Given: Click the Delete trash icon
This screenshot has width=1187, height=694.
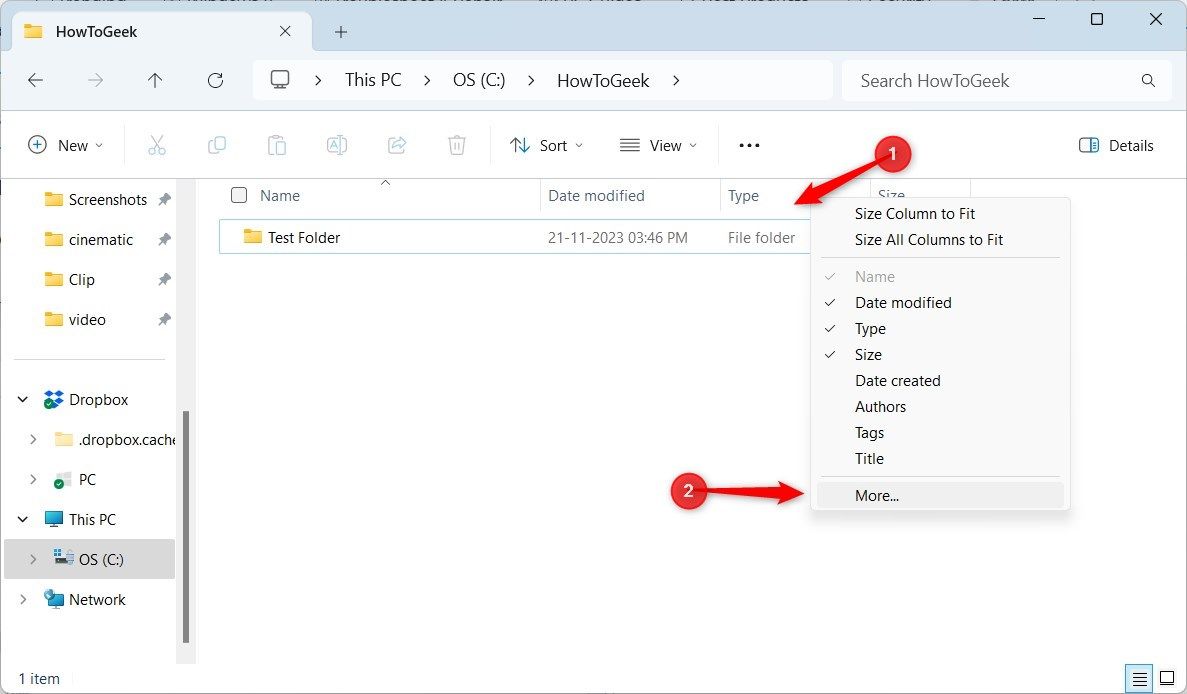Looking at the screenshot, I should pyautogui.click(x=456, y=145).
